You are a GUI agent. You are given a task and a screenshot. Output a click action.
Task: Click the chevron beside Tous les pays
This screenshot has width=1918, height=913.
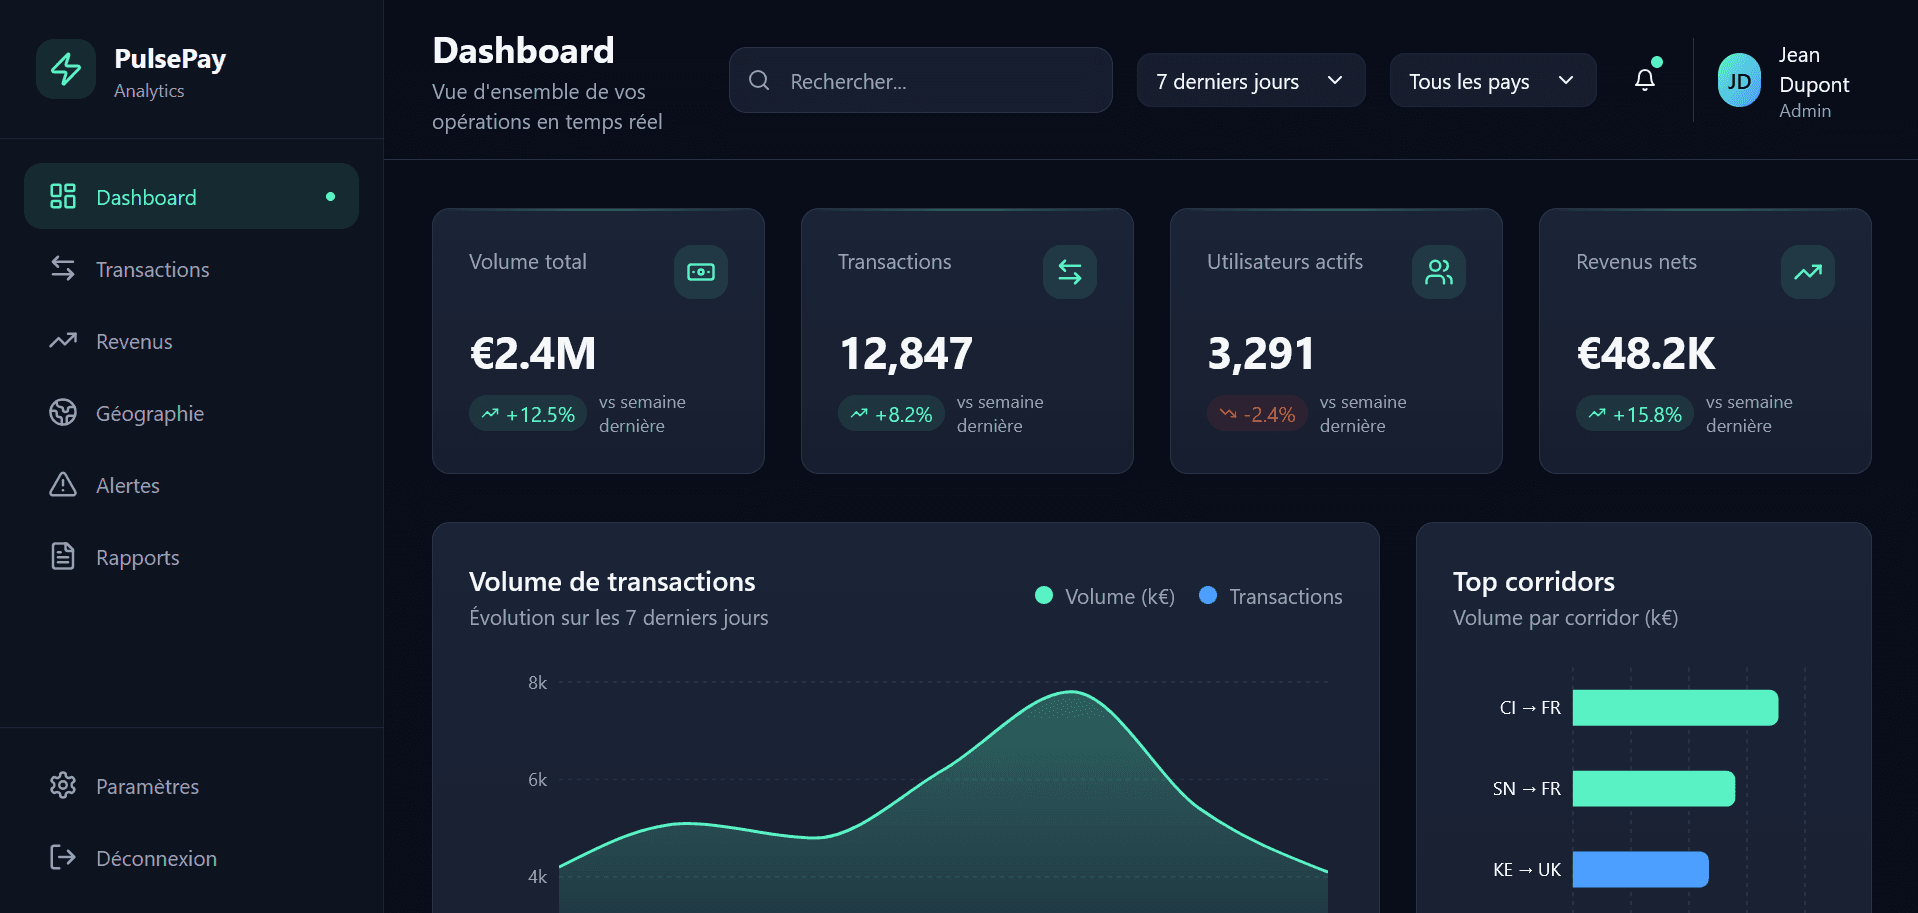pyautogui.click(x=1566, y=80)
